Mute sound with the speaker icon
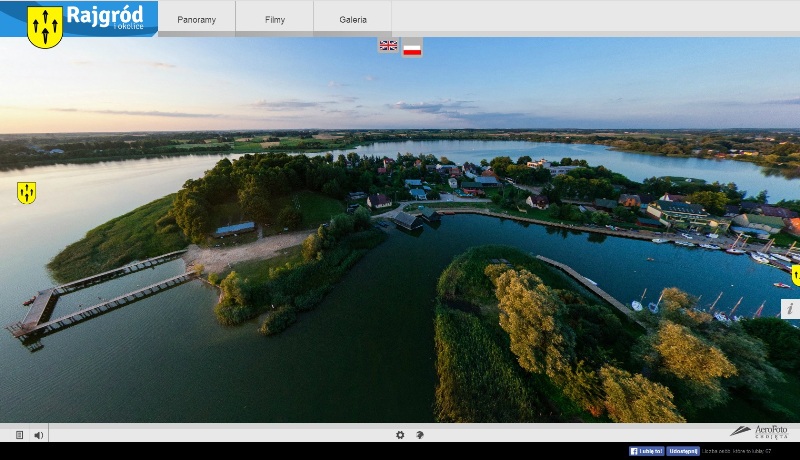This screenshot has height=460, width=800. pos(39,435)
